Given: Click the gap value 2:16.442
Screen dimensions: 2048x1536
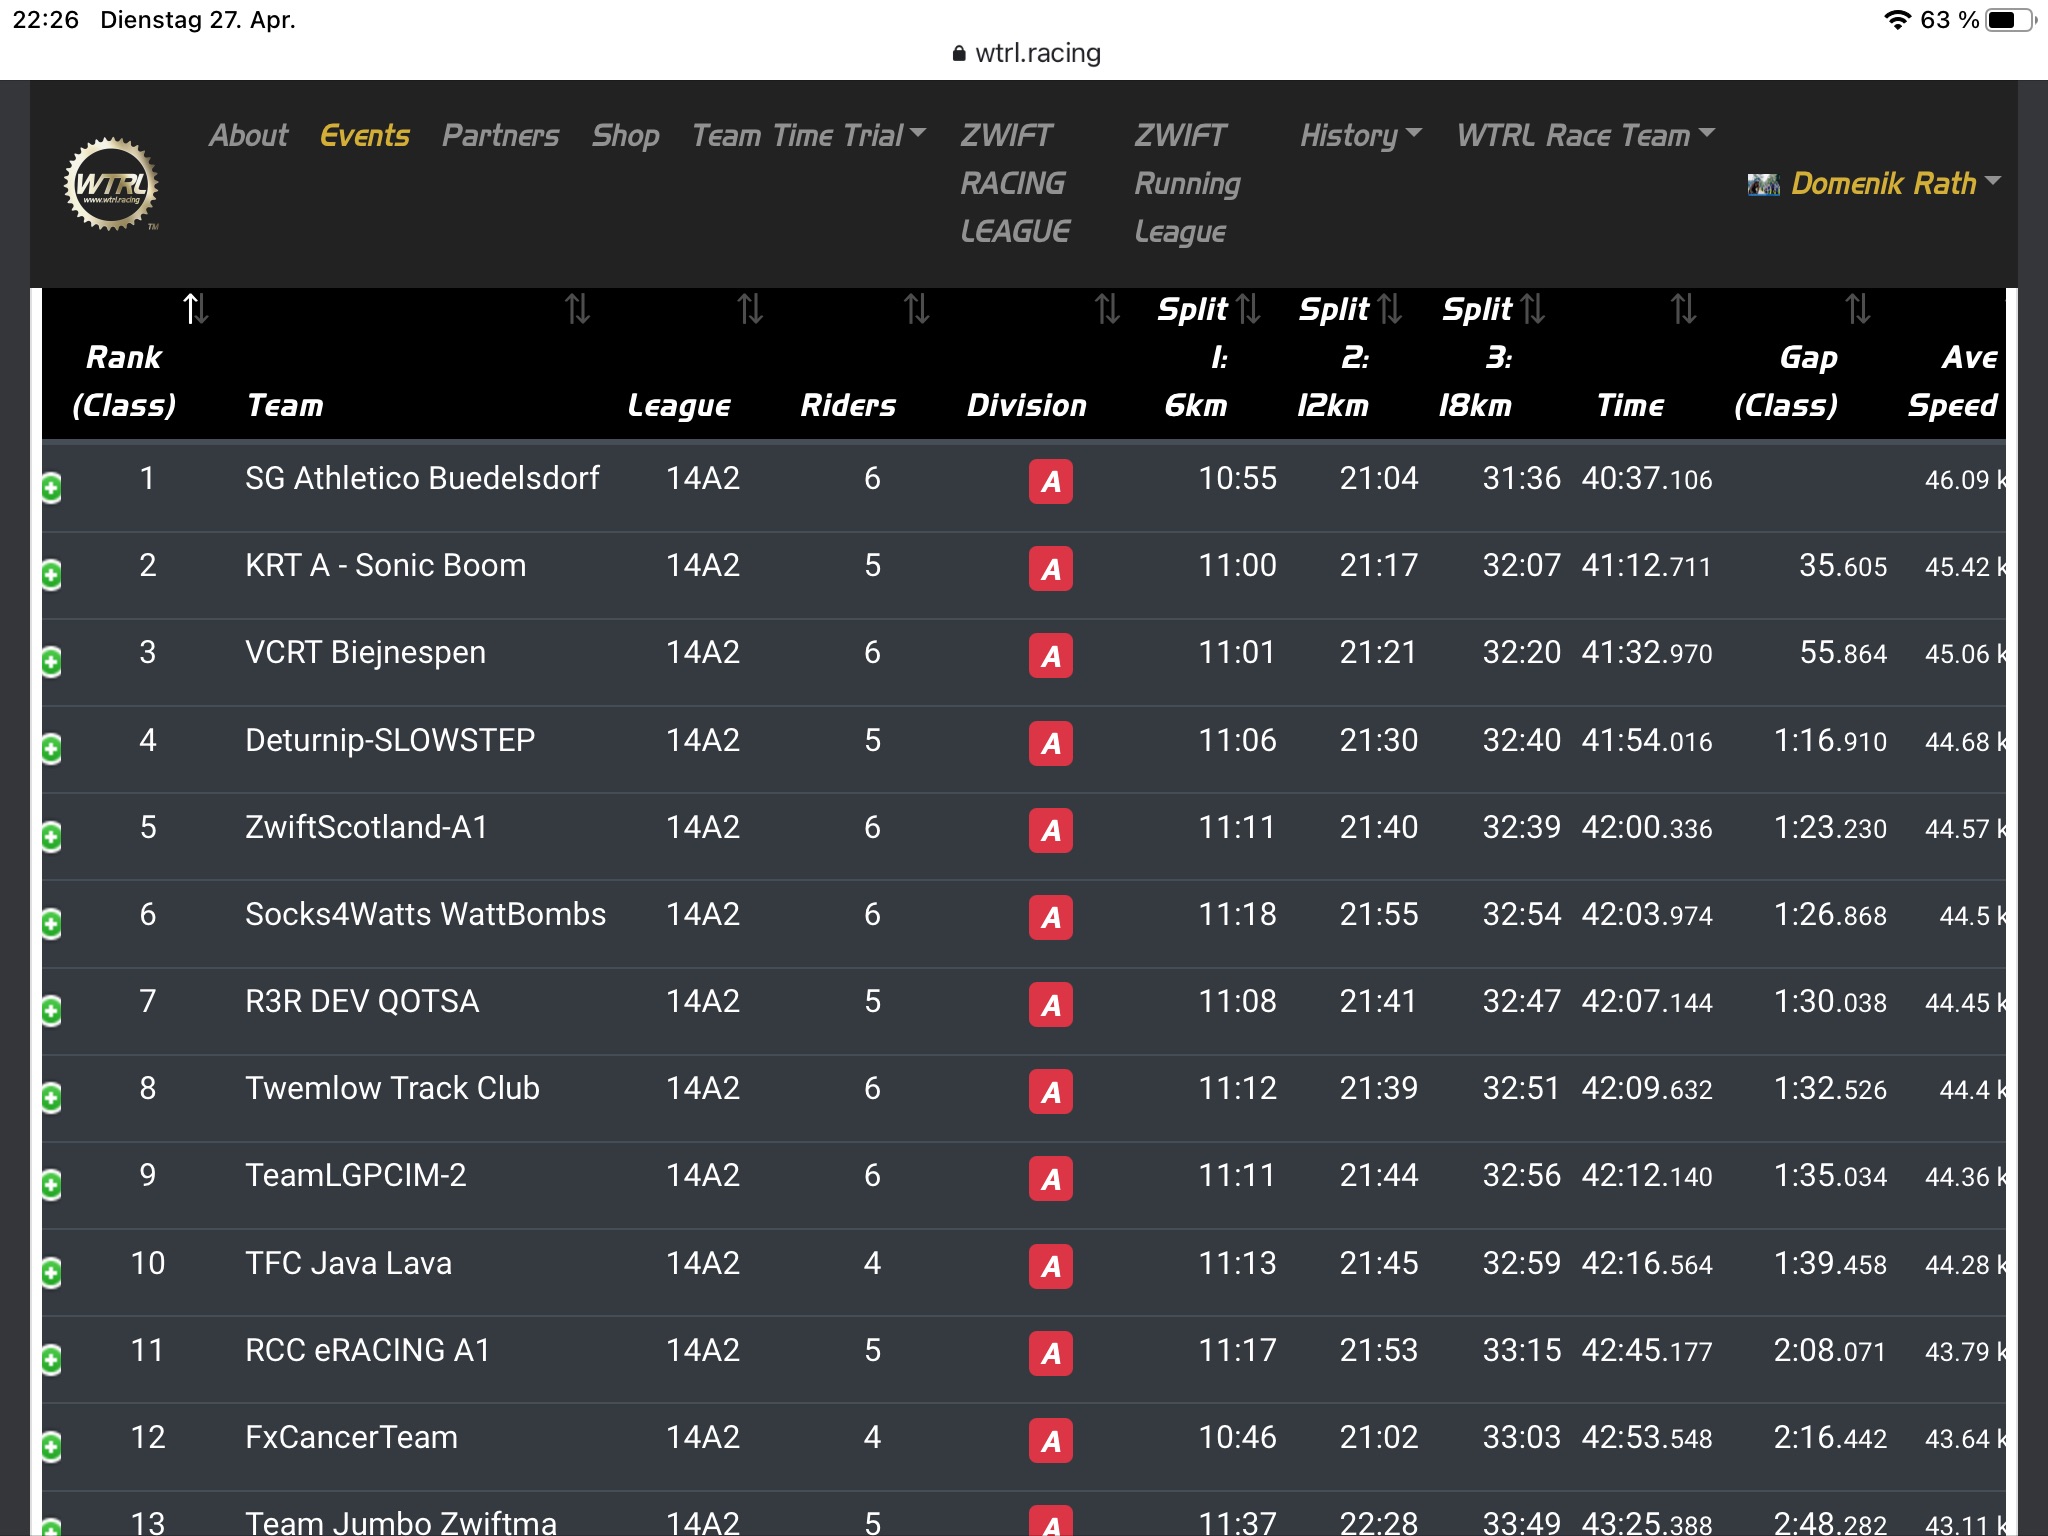Looking at the screenshot, I should 1829,1437.
